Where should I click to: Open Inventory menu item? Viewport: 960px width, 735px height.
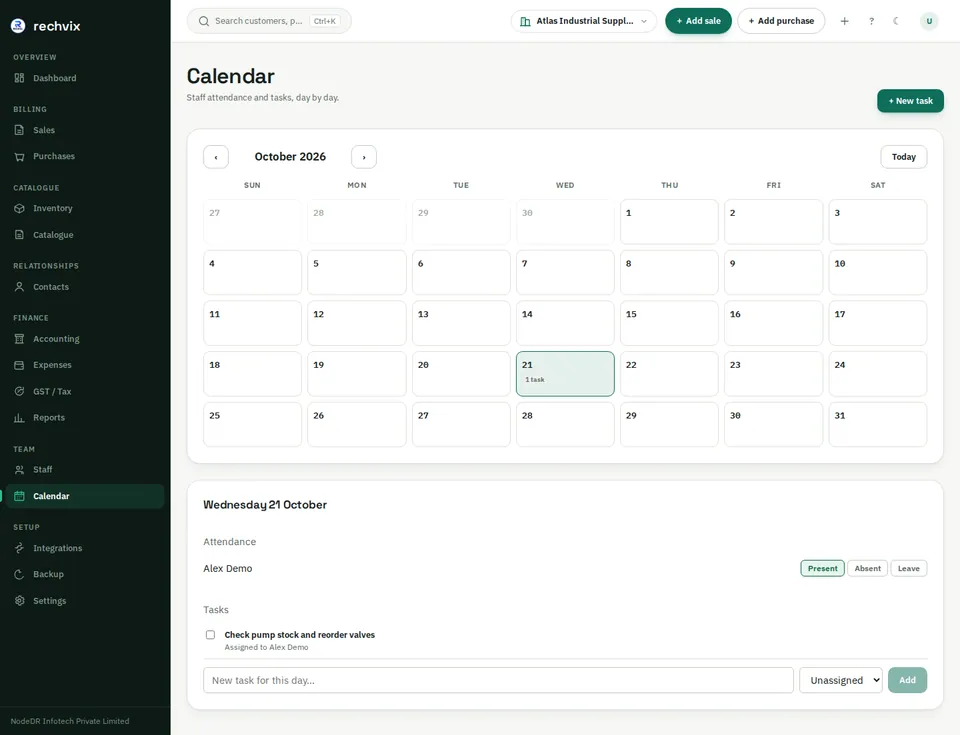click(x=84, y=208)
